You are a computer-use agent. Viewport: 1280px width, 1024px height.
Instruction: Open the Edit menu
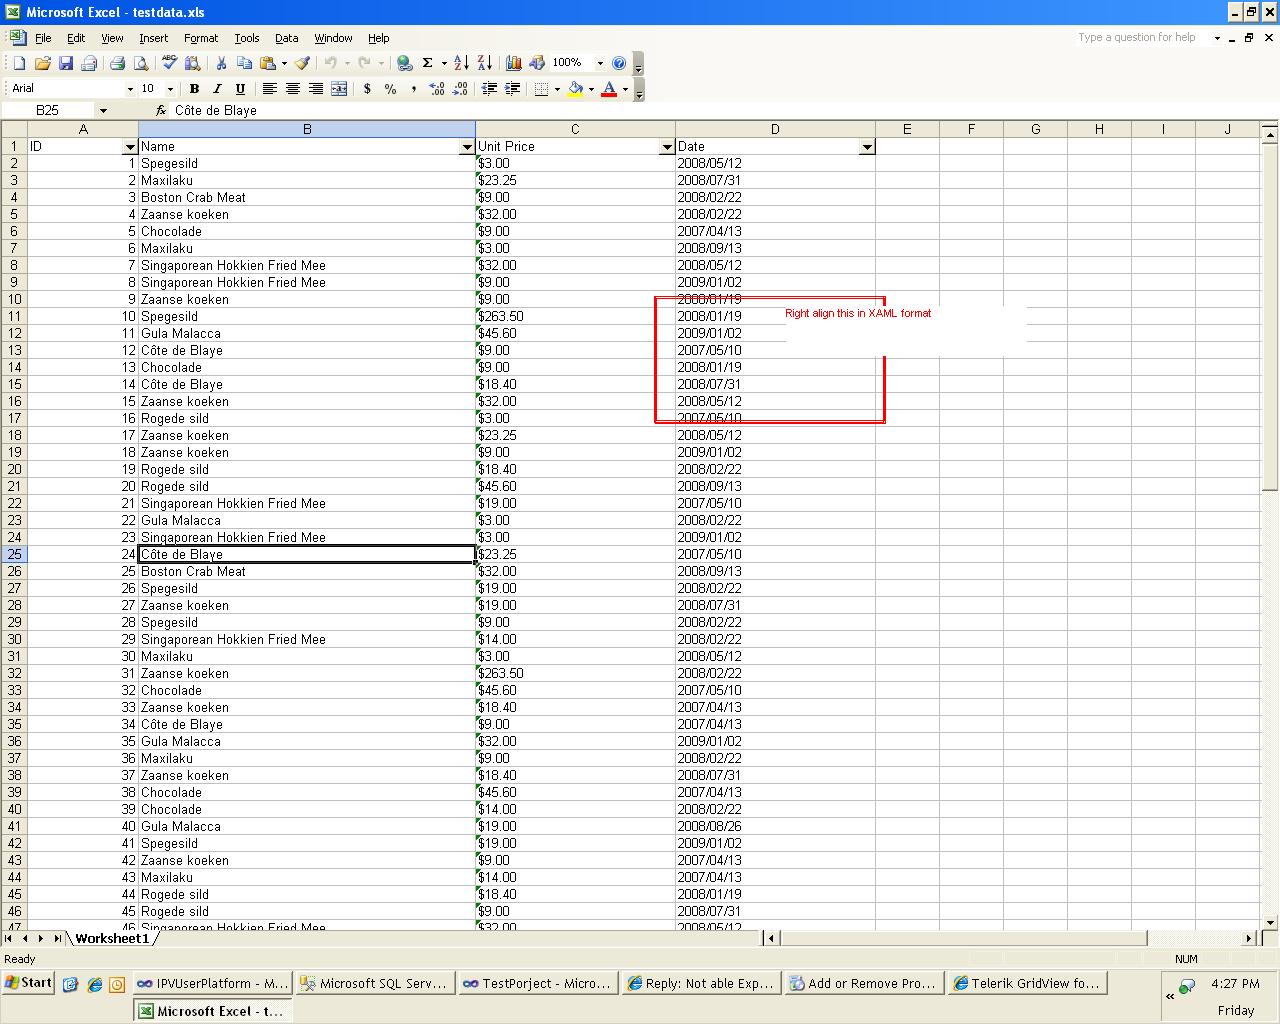point(76,38)
